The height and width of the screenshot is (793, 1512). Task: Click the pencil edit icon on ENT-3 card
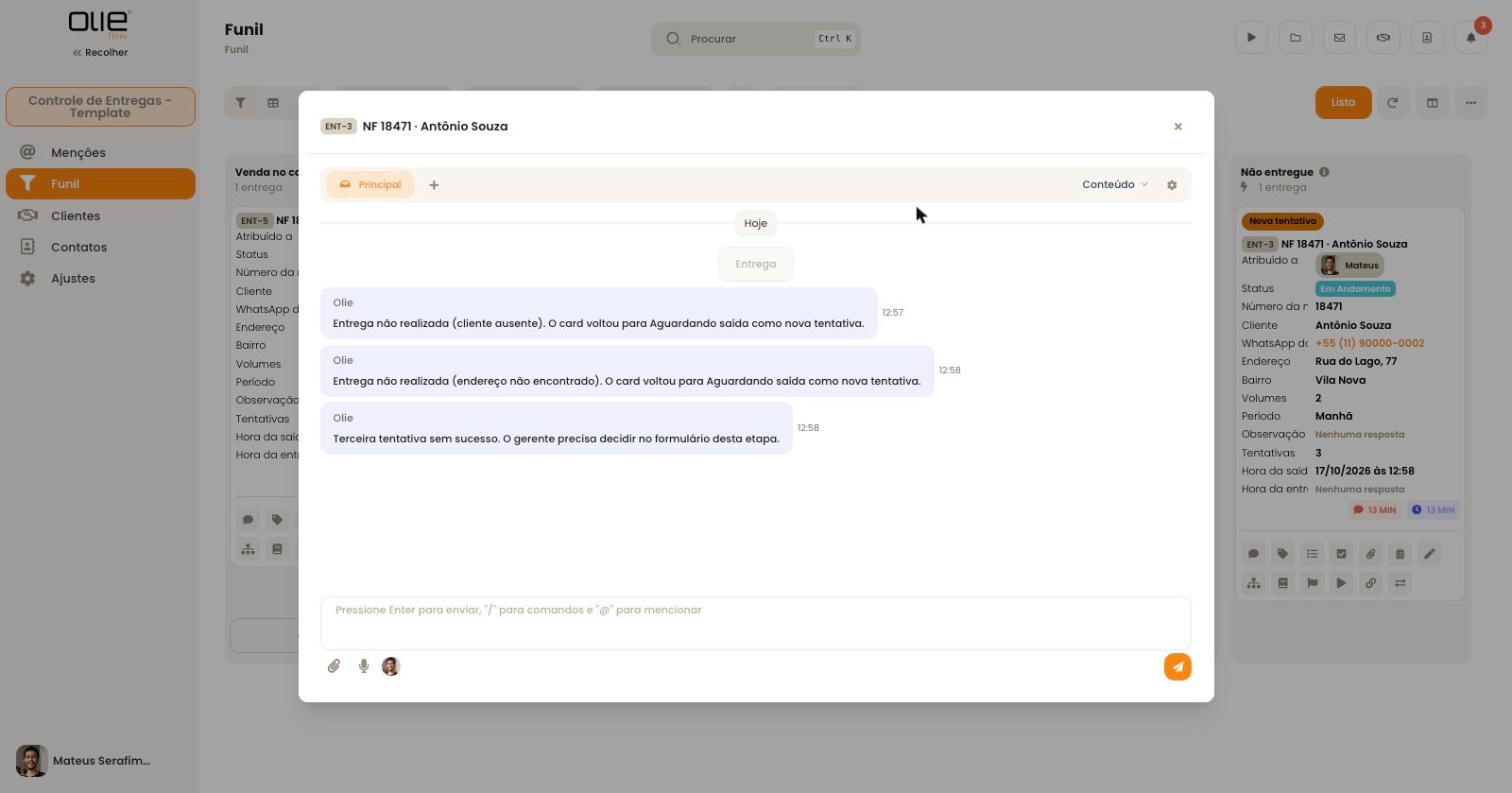[x=1430, y=554]
